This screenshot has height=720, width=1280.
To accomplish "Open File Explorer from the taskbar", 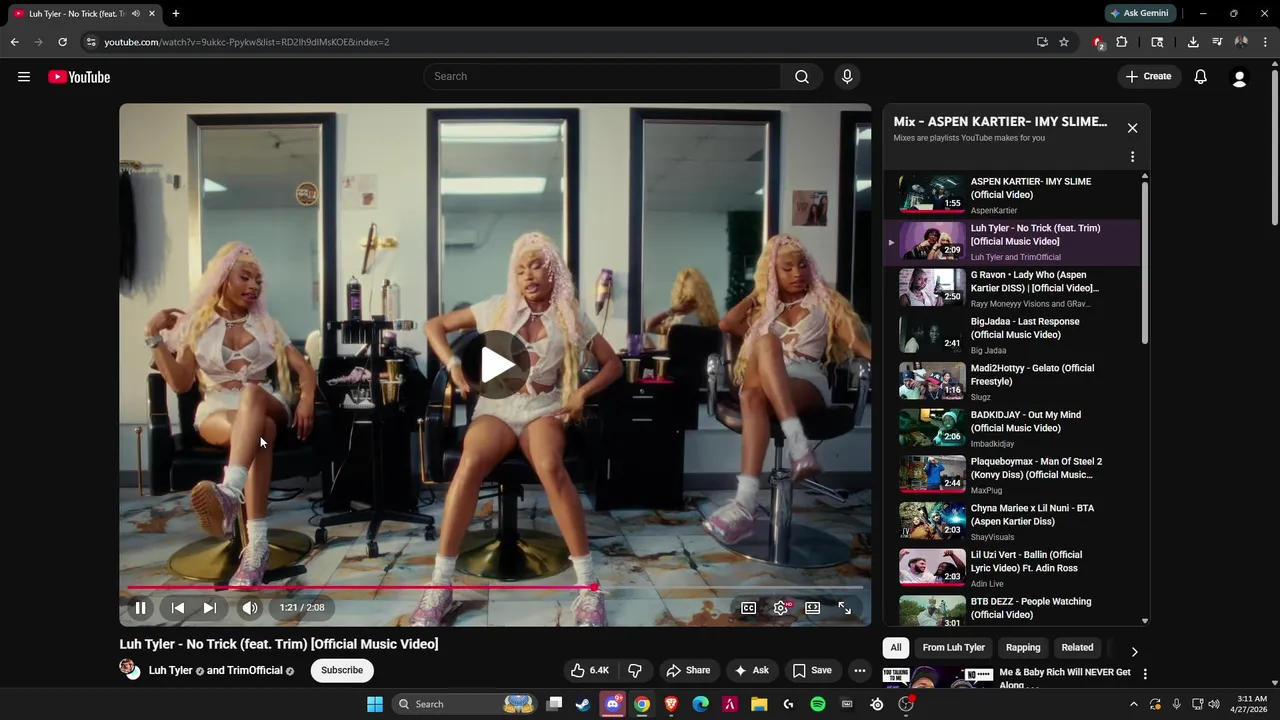I will click(759, 704).
